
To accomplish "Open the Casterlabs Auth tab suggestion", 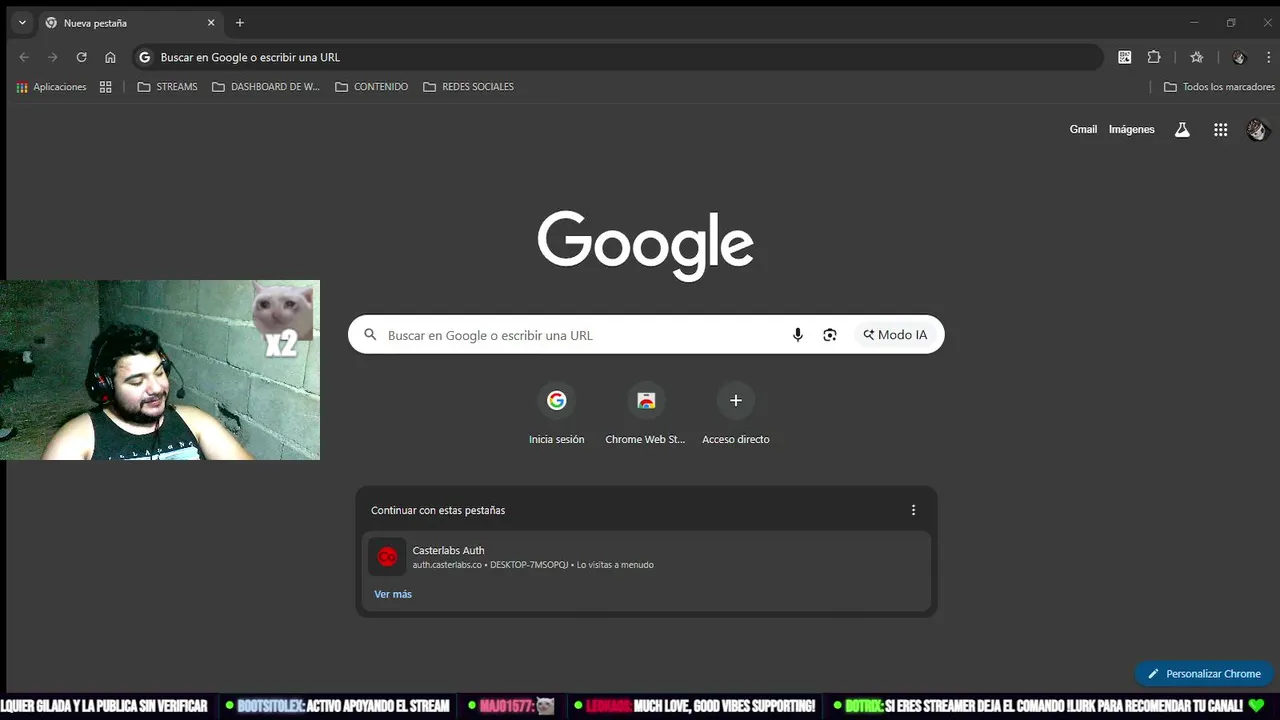I will click(646, 557).
